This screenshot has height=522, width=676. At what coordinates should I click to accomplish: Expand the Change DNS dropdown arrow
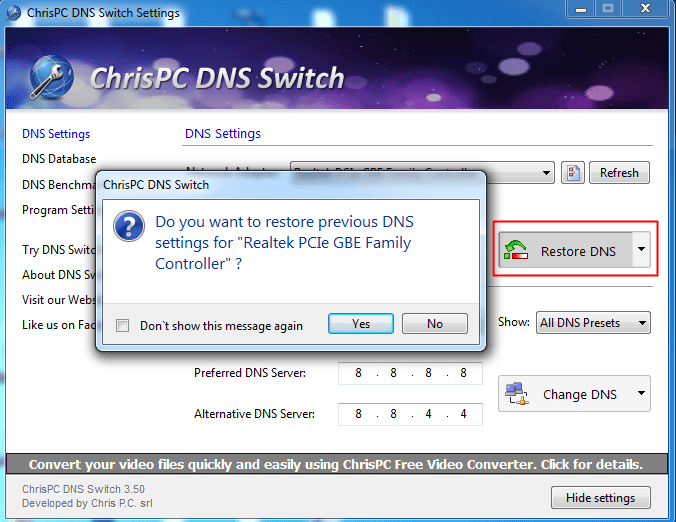(x=641, y=394)
